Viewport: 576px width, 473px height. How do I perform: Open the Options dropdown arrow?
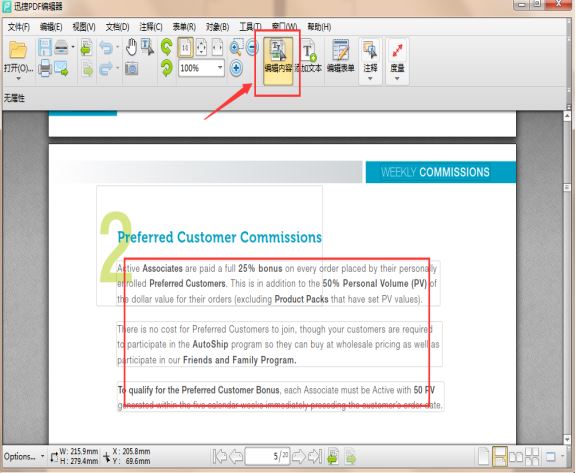(x=42, y=456)
